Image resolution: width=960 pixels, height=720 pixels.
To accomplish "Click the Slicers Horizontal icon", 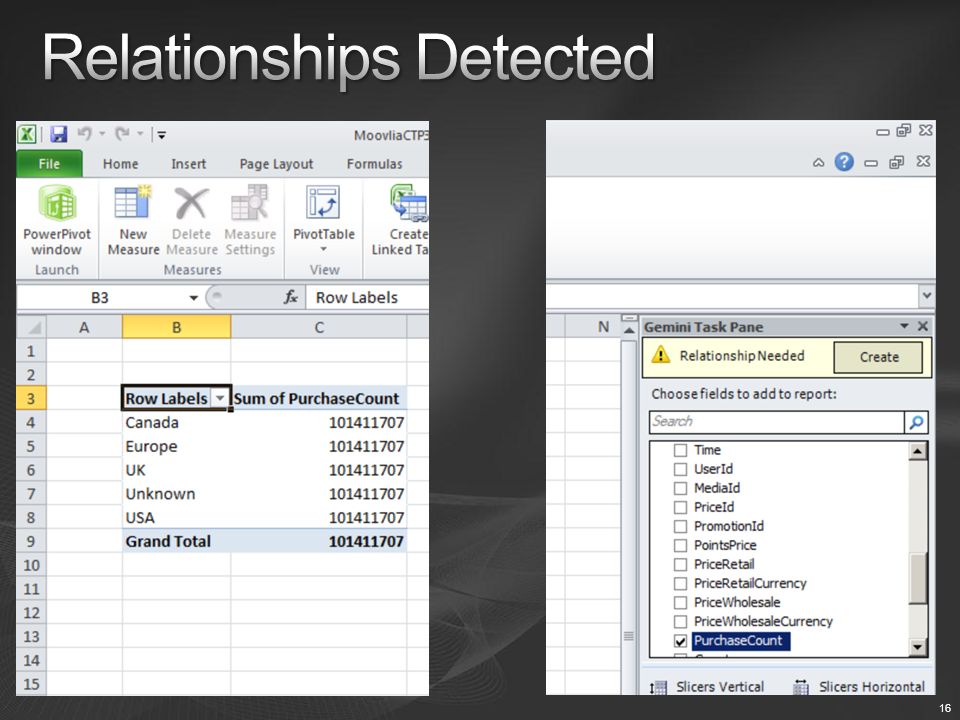I will [801, 688].
